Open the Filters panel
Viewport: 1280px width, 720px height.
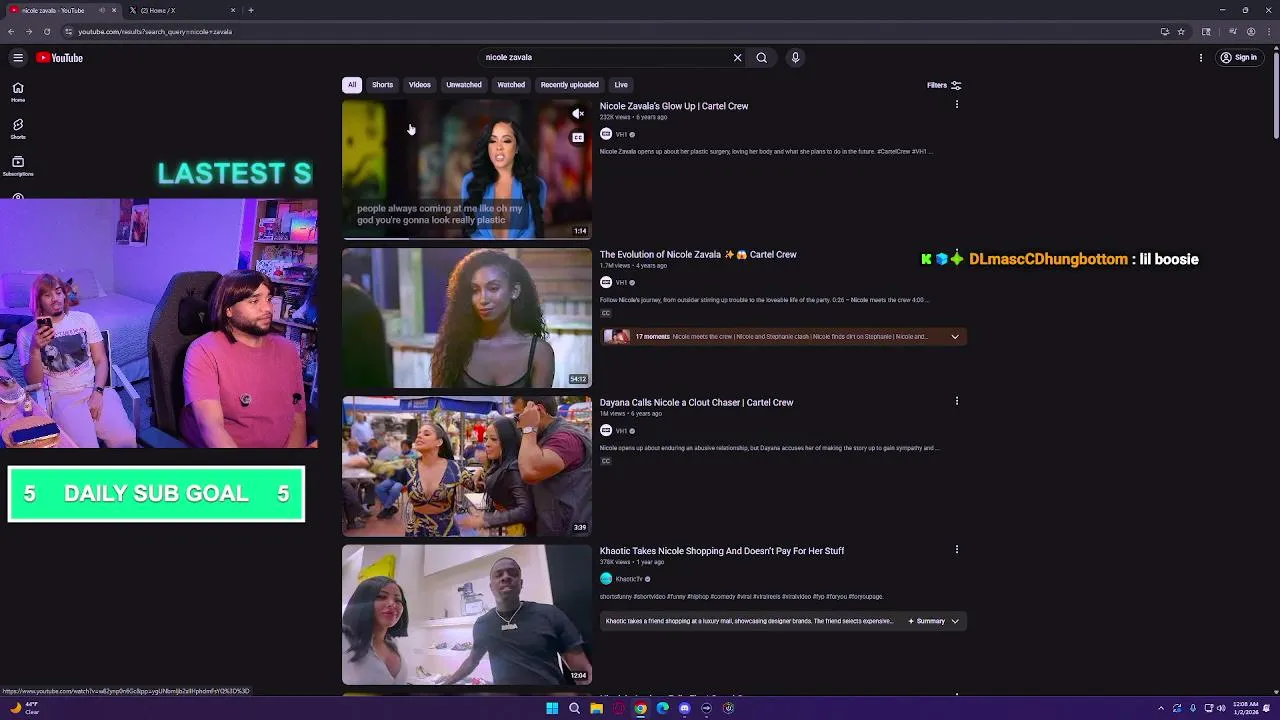[x=944, y=85]
